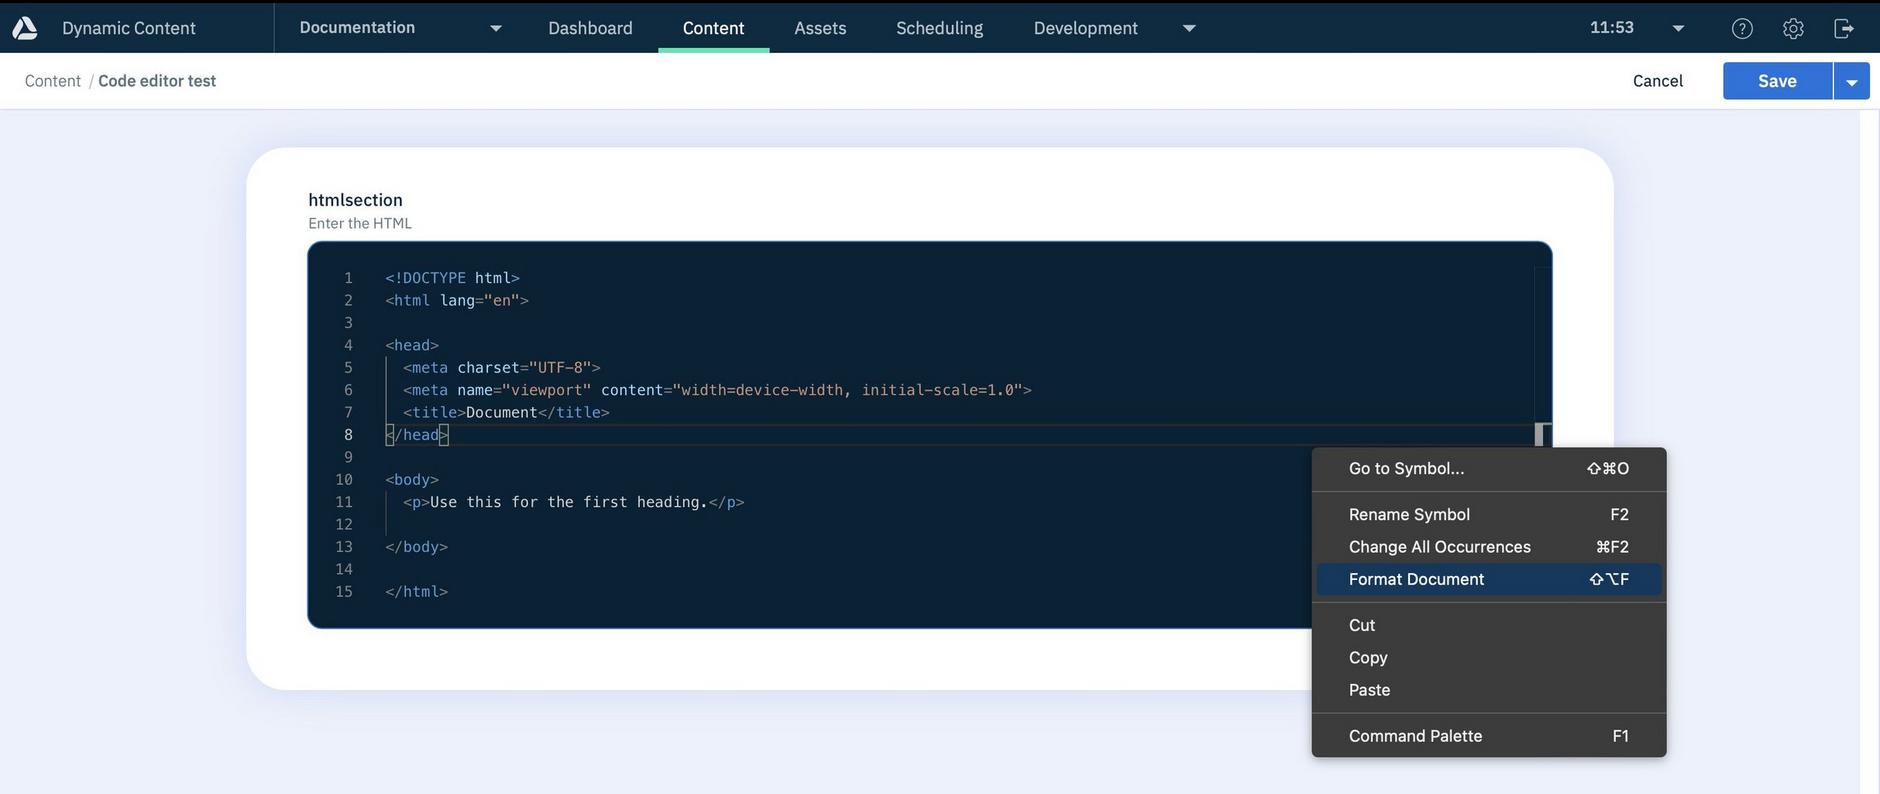
Task: Click the log out icon
Action: (x=1844, y=29)
